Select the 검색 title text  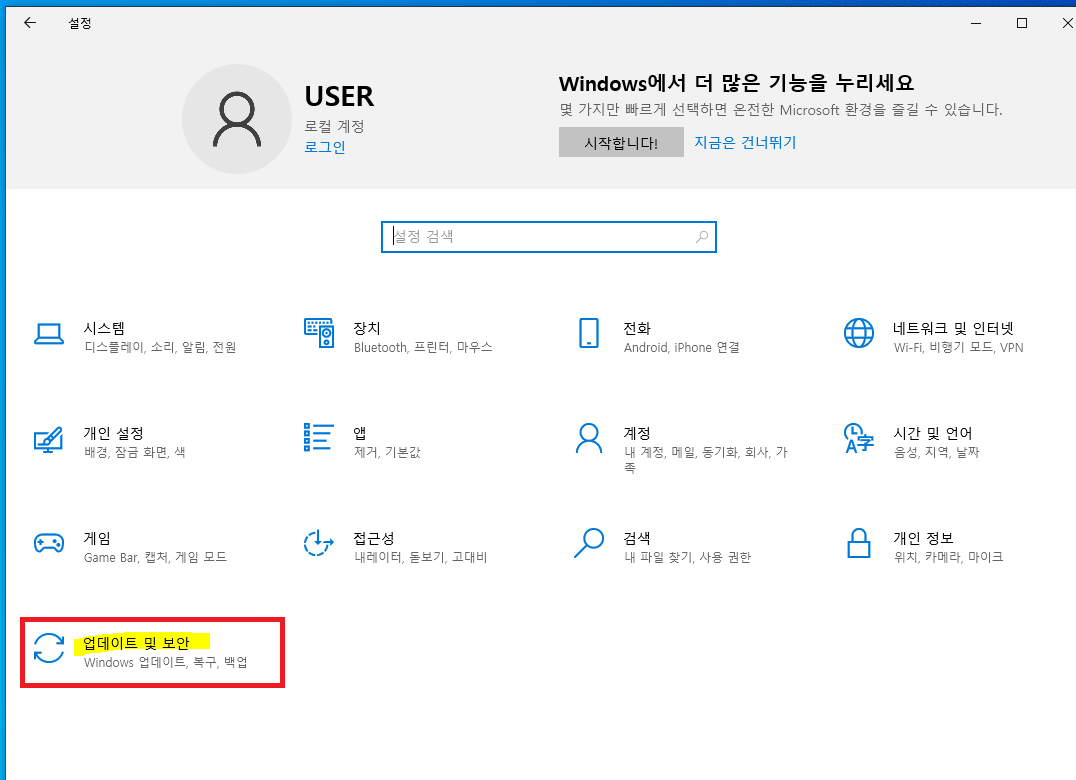637,538
